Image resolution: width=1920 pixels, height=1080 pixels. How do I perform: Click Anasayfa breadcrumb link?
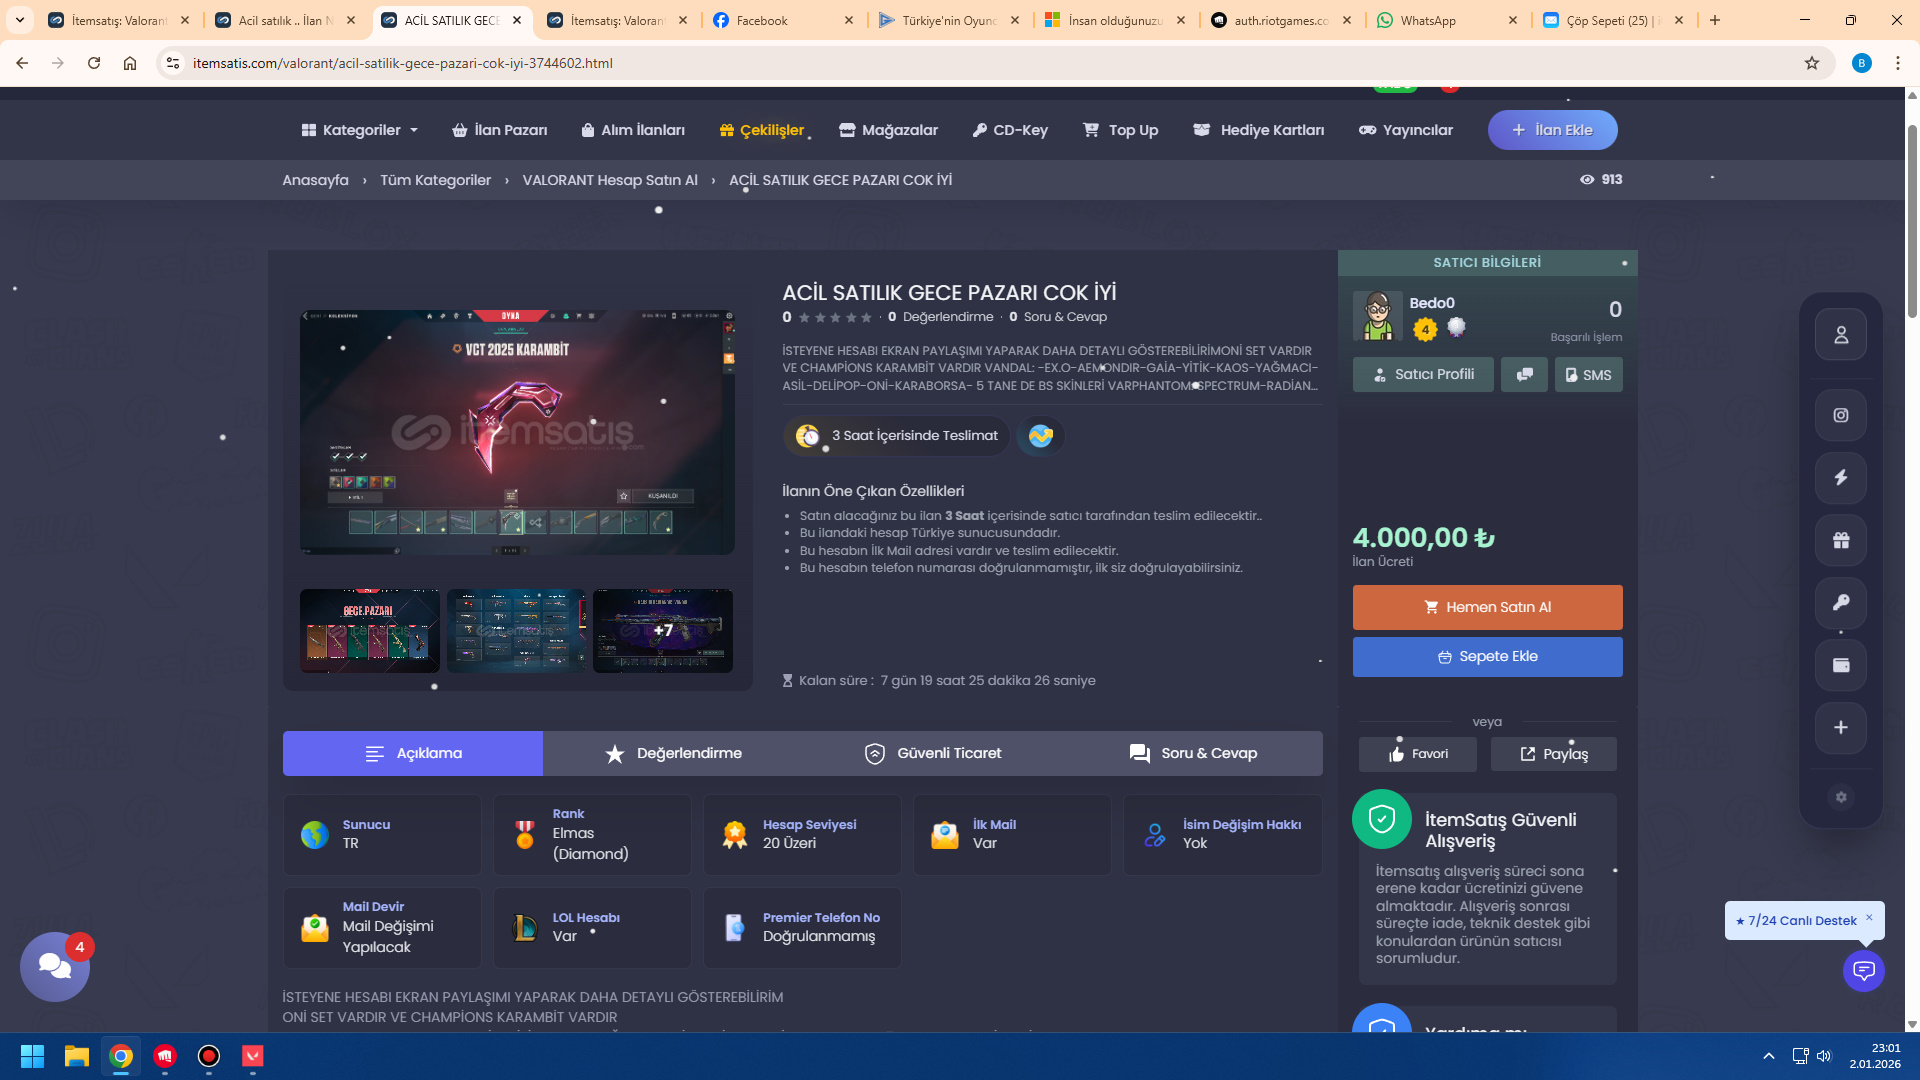[315, 180]
